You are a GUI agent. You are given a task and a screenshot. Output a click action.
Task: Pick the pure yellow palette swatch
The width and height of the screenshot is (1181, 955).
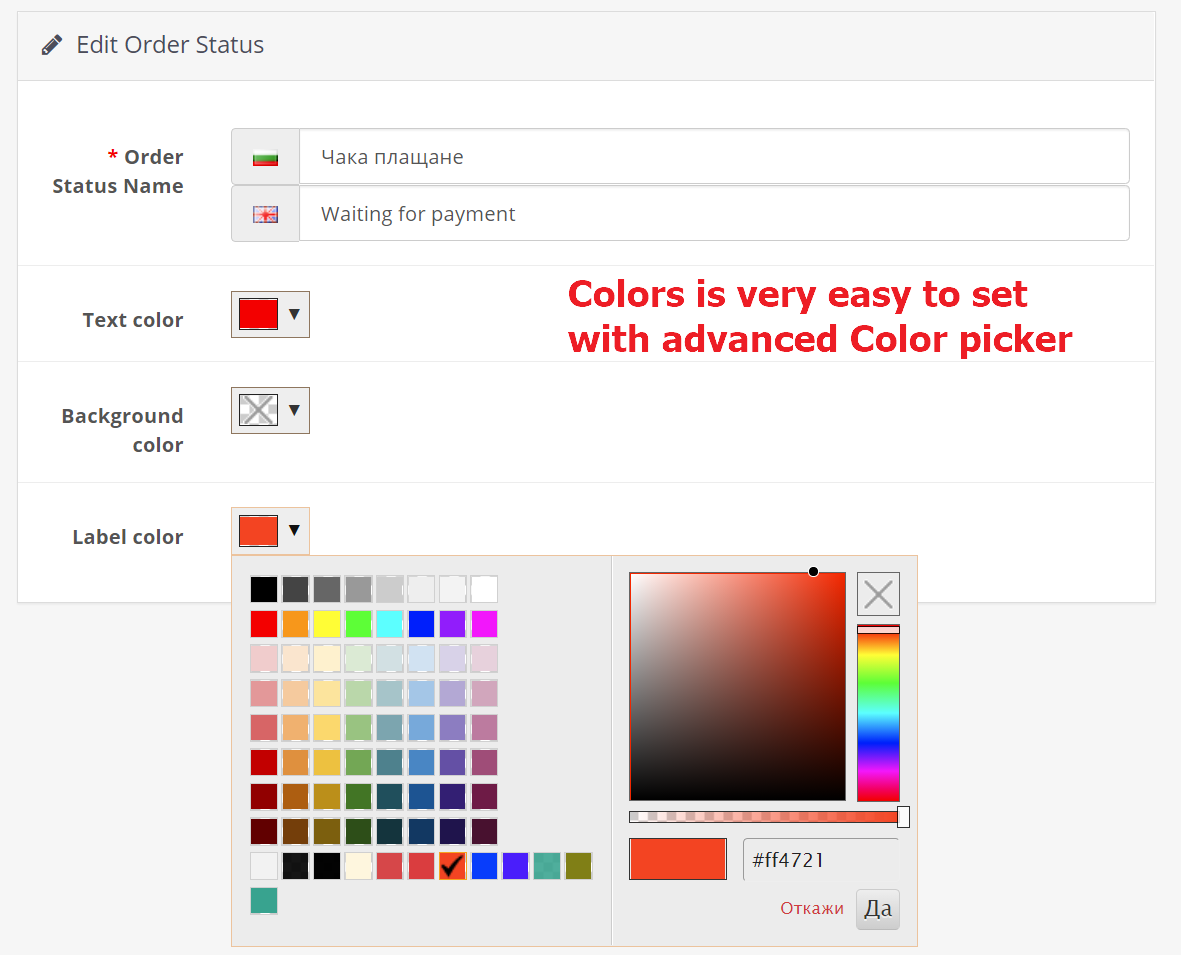point(327,624)
